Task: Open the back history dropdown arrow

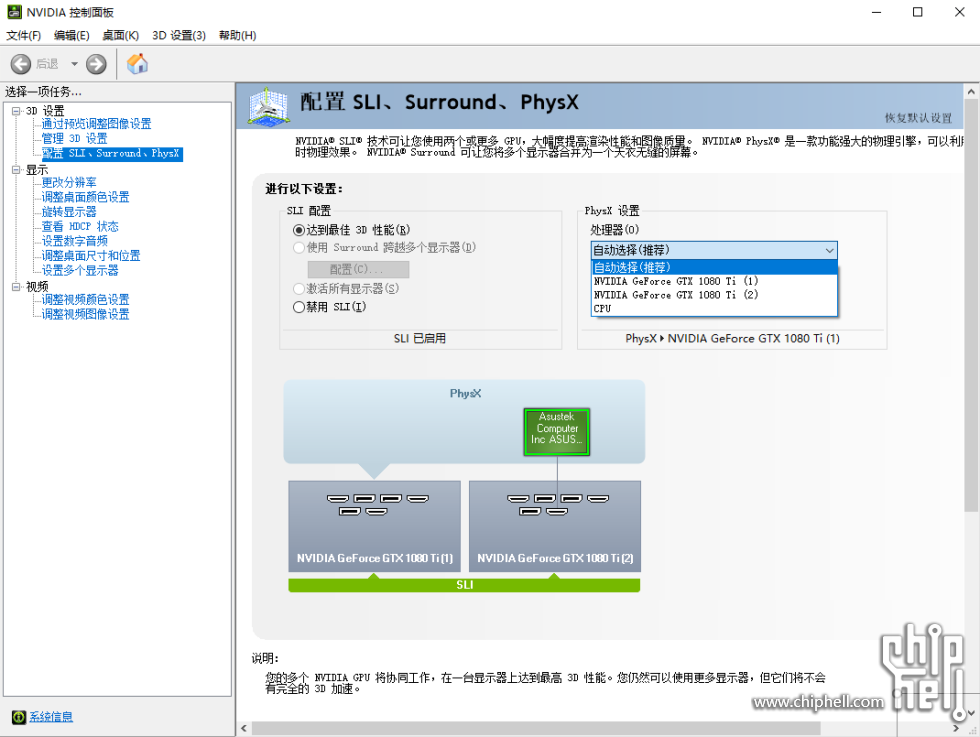Action: tap(74, 64)
